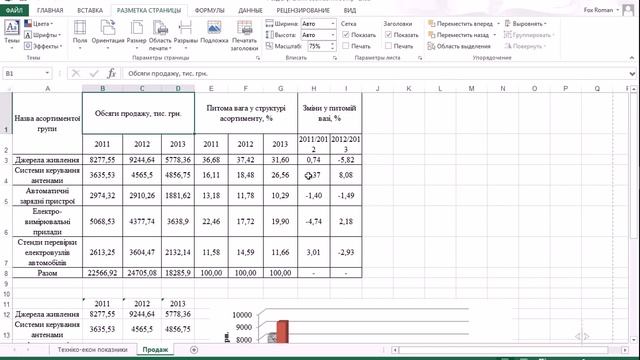Select cell with value -5,82
This screenshot has height=360, width=640.
click(x=346, y=160)
